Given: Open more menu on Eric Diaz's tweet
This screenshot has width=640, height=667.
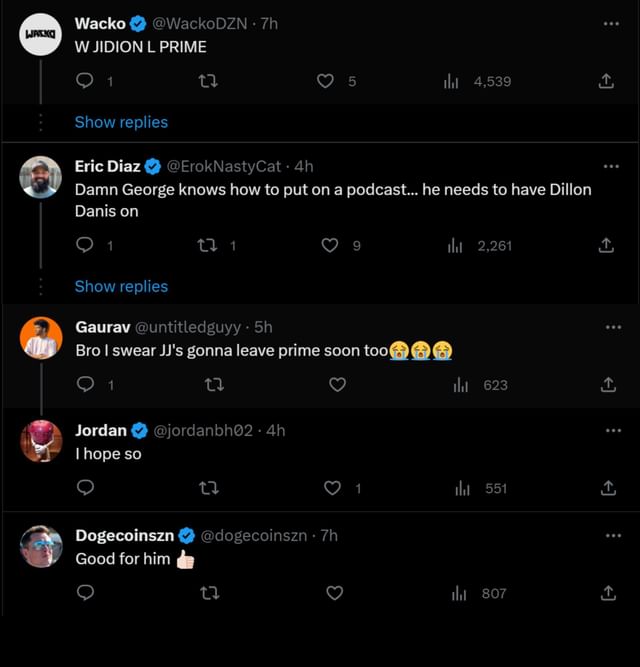Looking at the screenshot, I should pyautogui.click(x=612, y=166).
